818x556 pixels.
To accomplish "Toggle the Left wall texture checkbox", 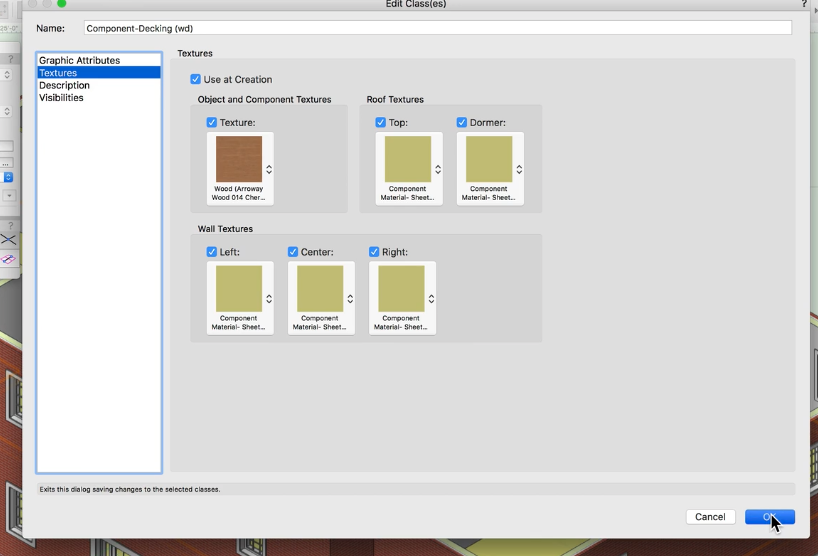I will [212, 252].
